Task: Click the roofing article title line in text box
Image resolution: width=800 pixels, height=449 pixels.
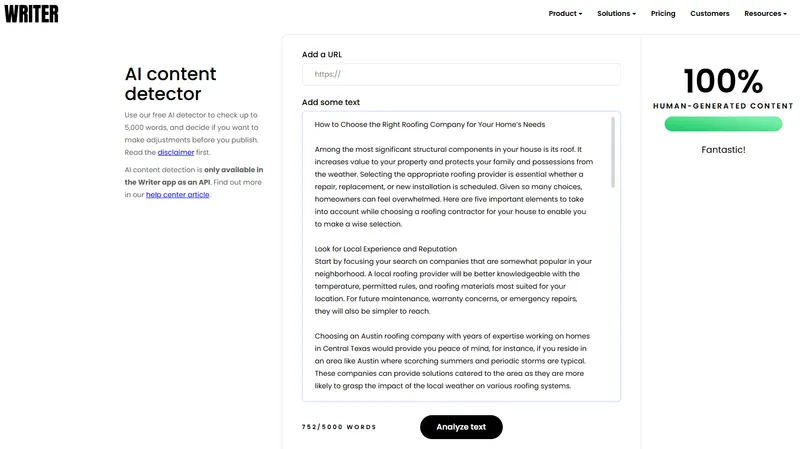Action: [430, 125]
